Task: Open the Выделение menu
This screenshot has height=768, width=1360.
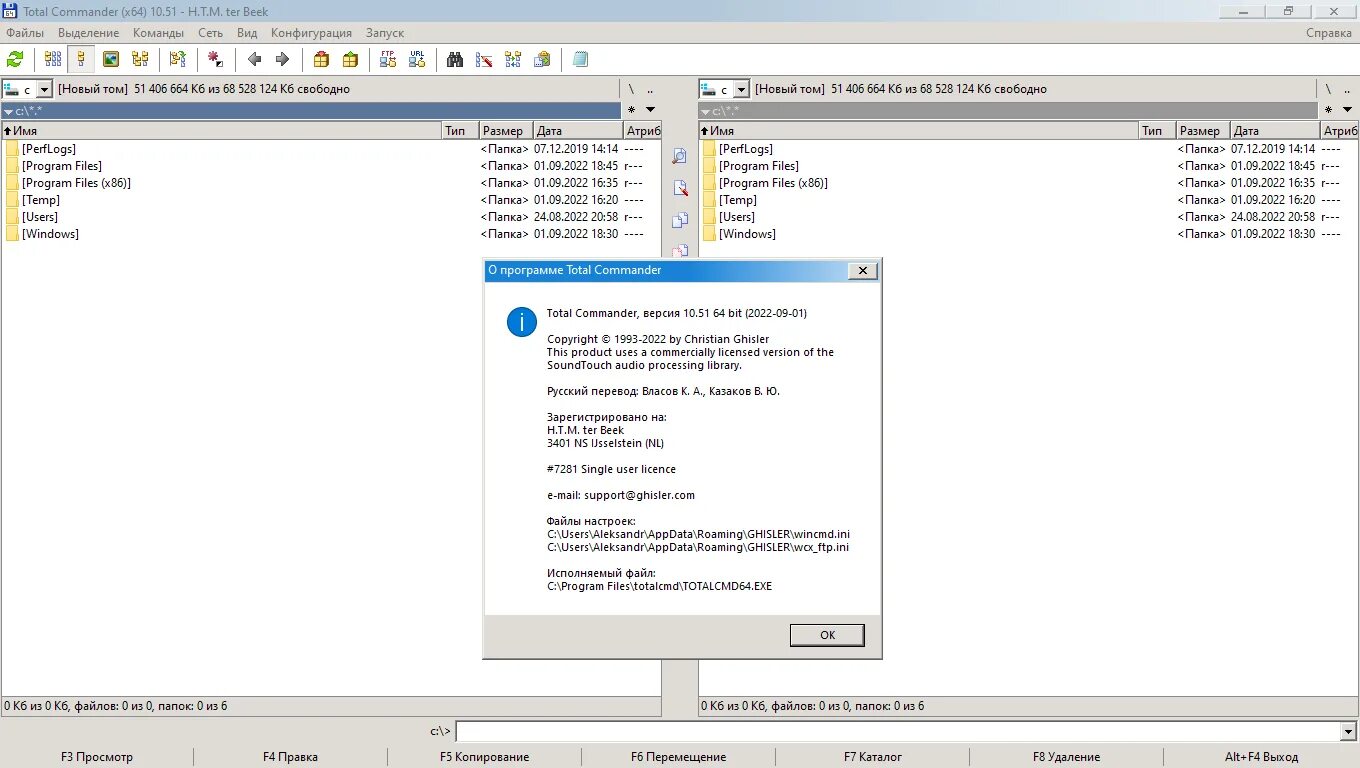Action: click(89, 33)
